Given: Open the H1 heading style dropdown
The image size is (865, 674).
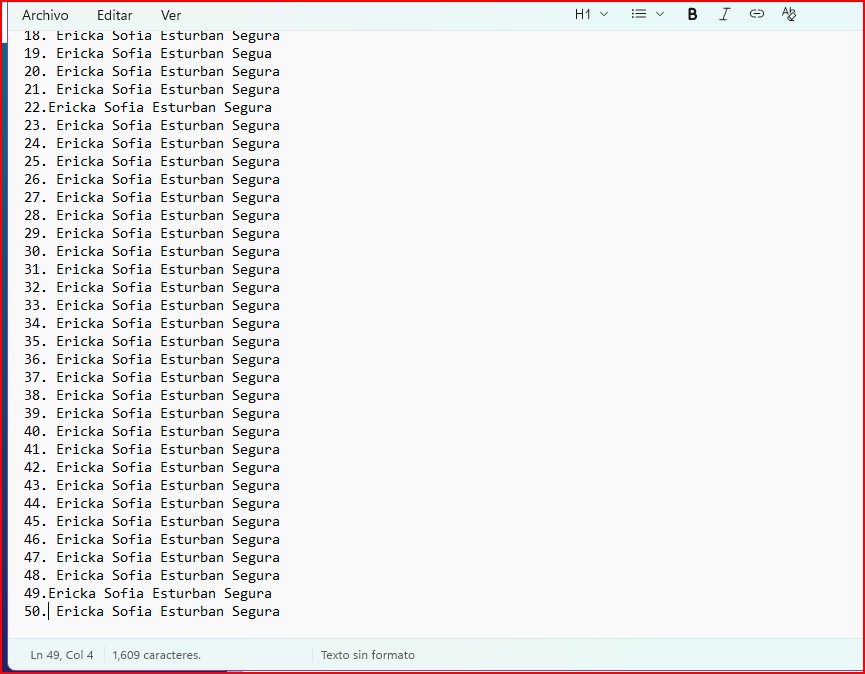Looking at the screenshot, I should (x=591, y=14).
